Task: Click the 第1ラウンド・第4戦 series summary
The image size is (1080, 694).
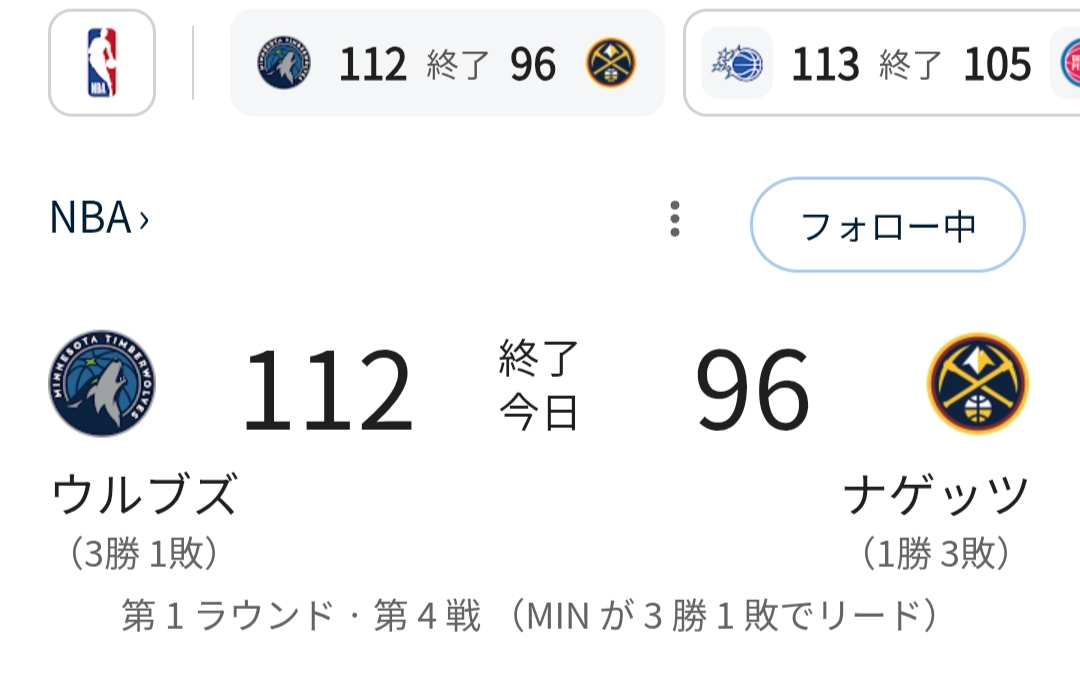Action: coord(530,616)
